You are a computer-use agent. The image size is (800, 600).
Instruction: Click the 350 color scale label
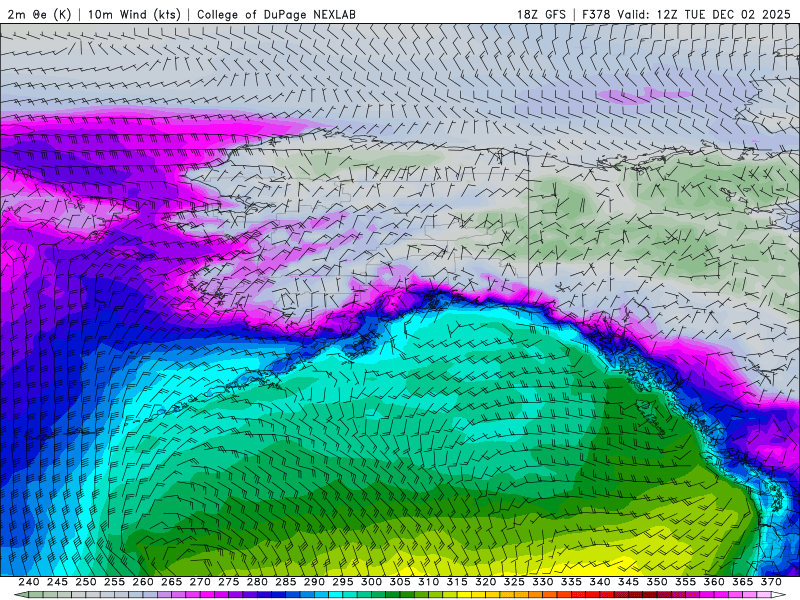point(657,582)
